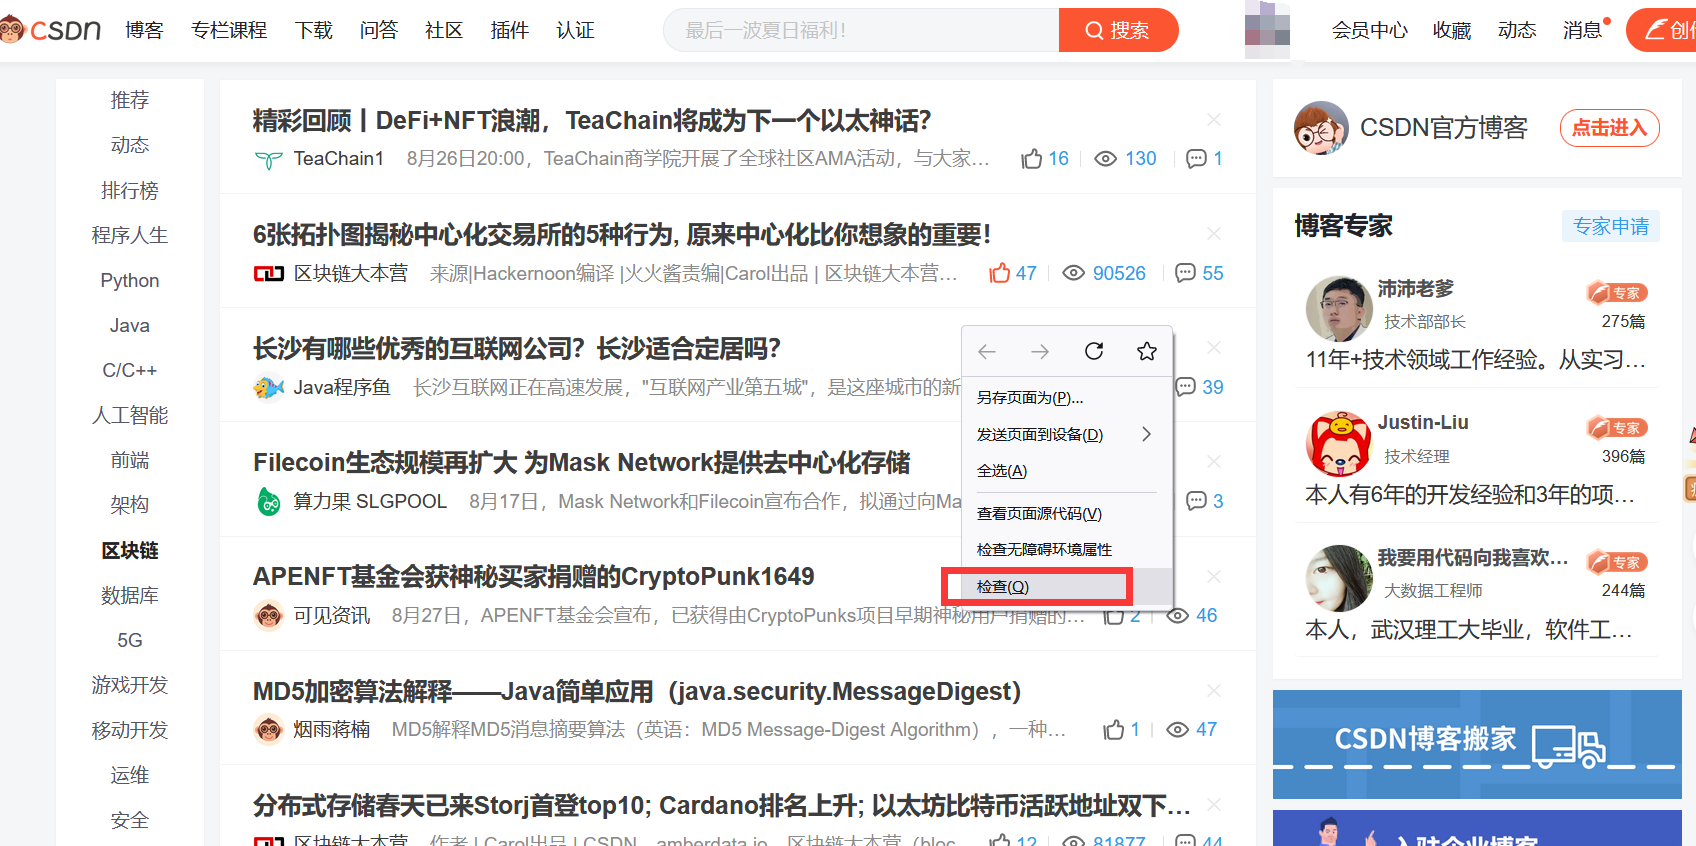Click the back arrow in context menu
This screenshot has height=846, width=1696.
[x=987, y=351]
